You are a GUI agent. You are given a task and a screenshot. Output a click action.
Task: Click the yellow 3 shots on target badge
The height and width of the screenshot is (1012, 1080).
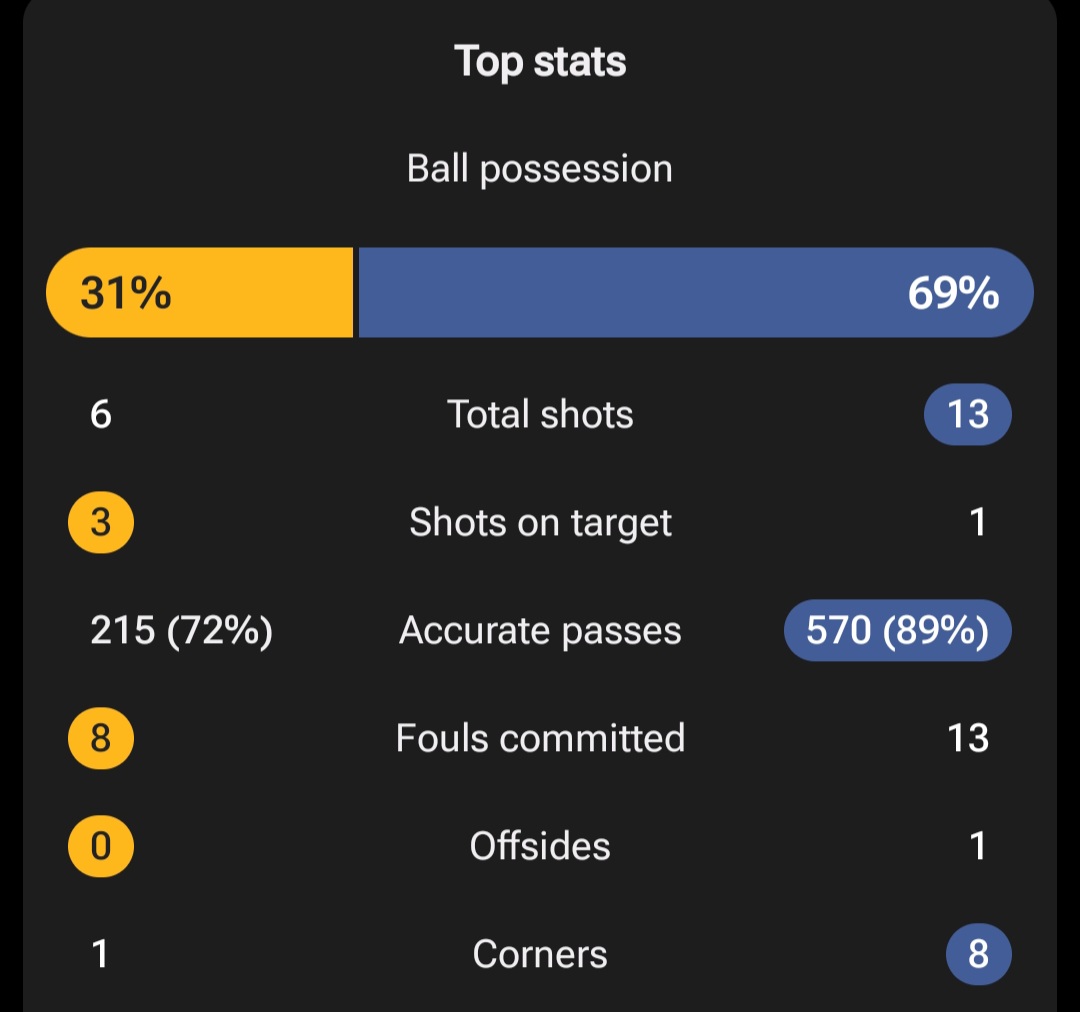coord(101,522)
